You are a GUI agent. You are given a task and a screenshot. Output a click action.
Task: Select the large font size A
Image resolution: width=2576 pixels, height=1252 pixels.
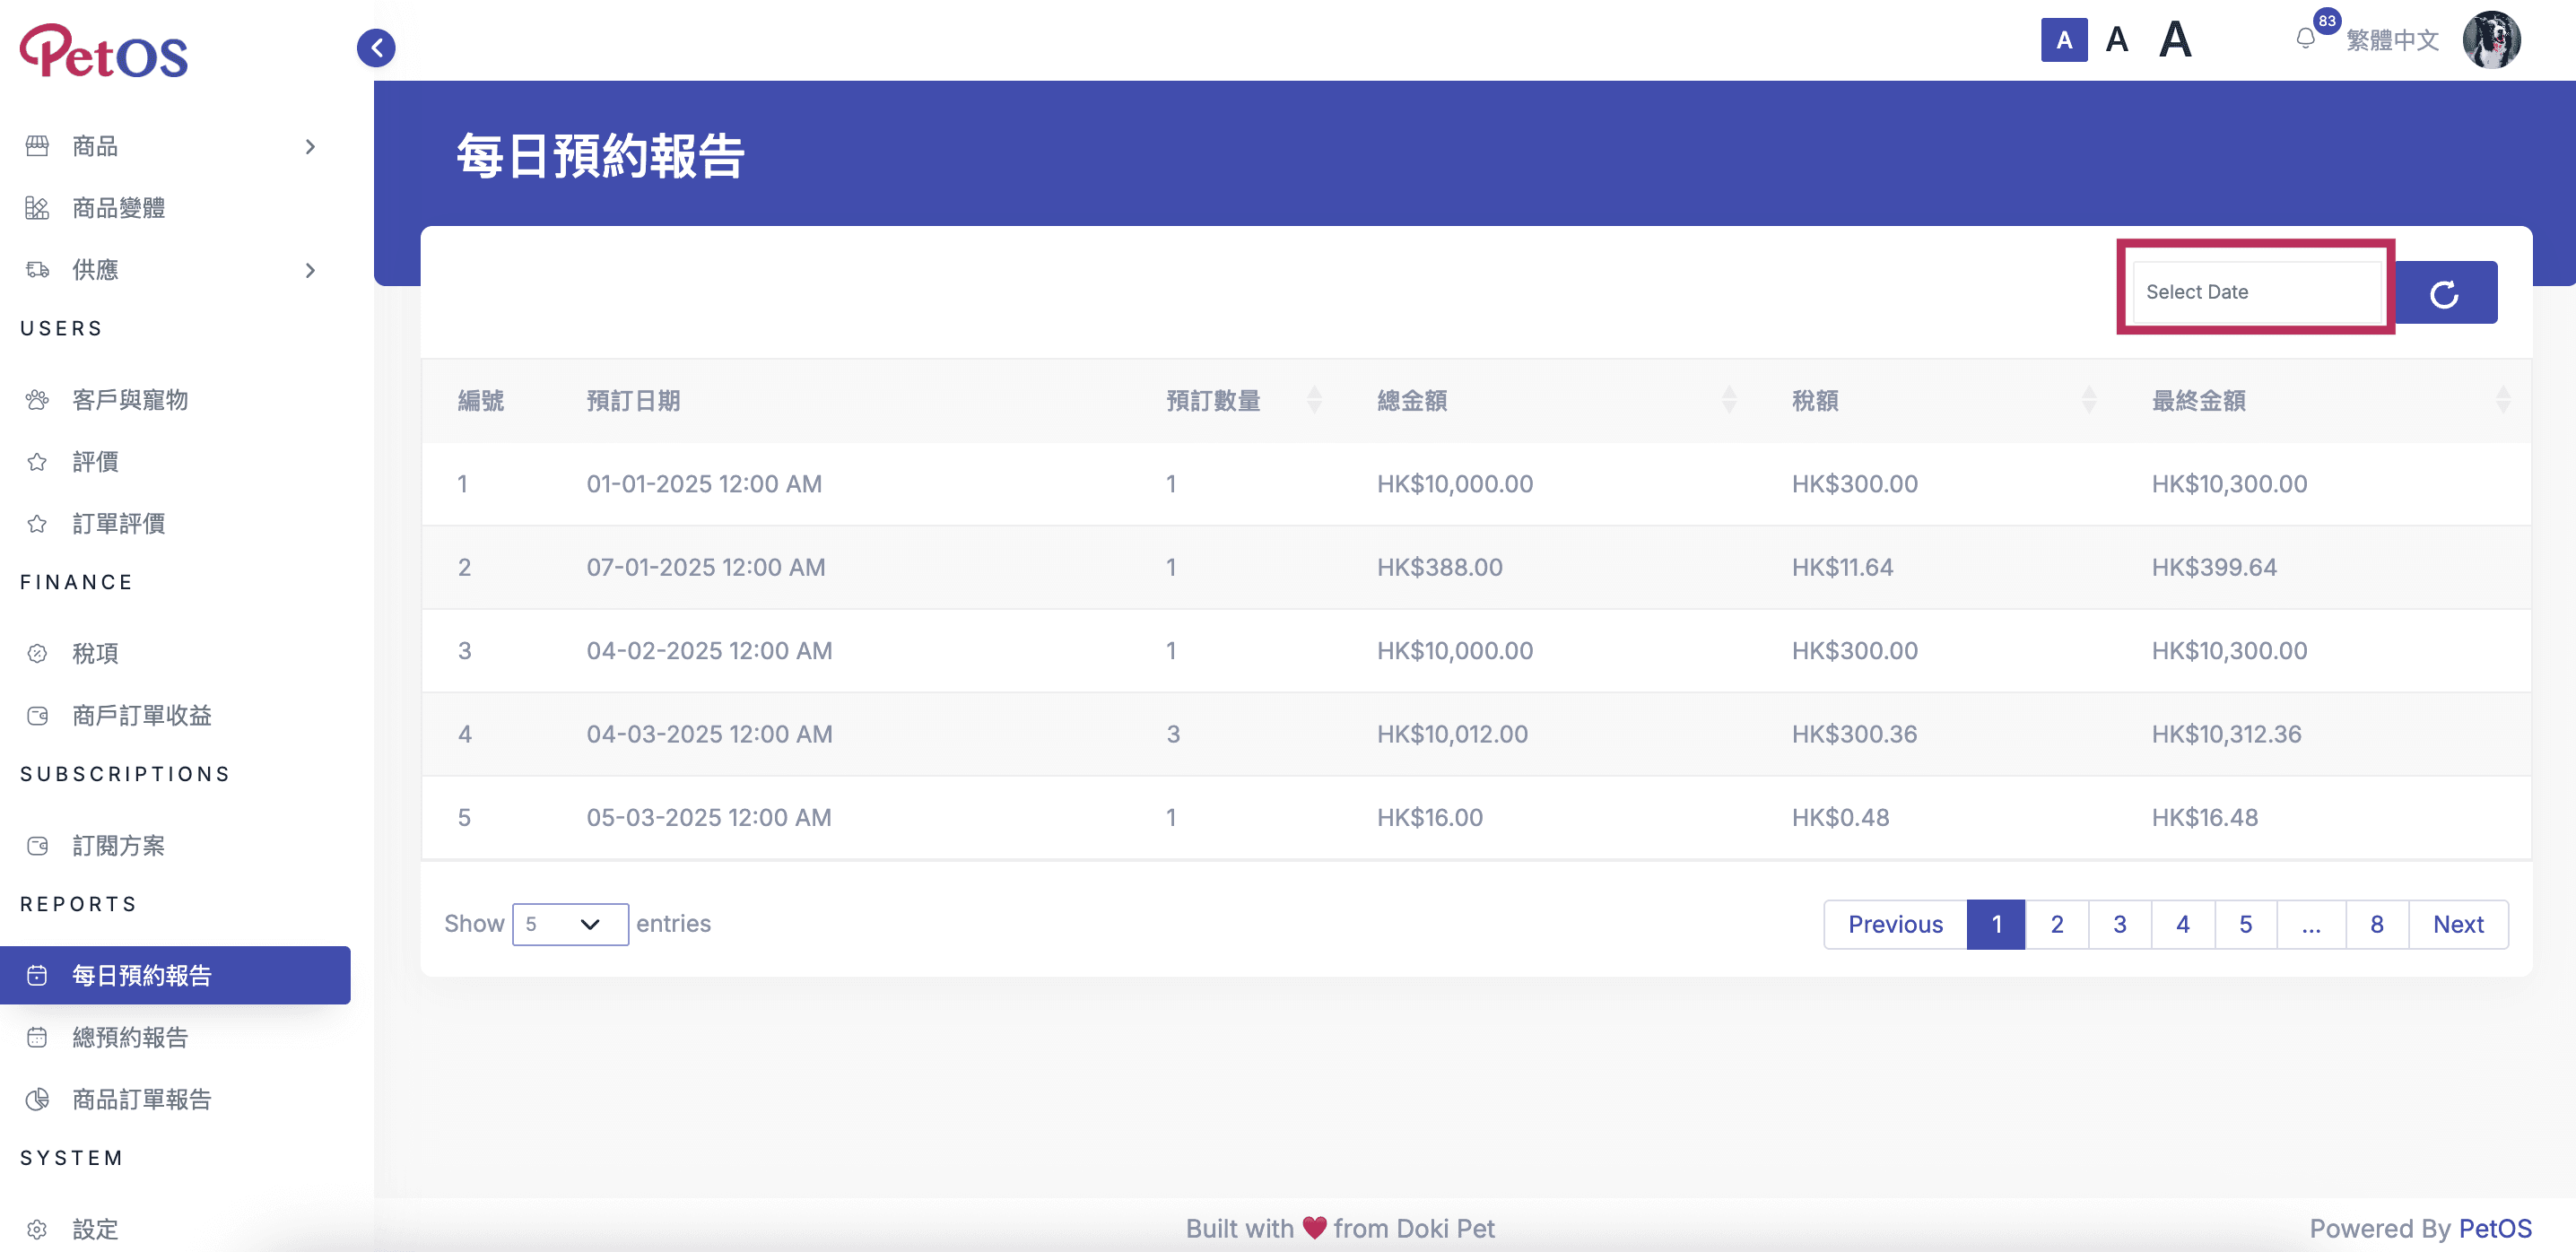[x=2175, y=40]
